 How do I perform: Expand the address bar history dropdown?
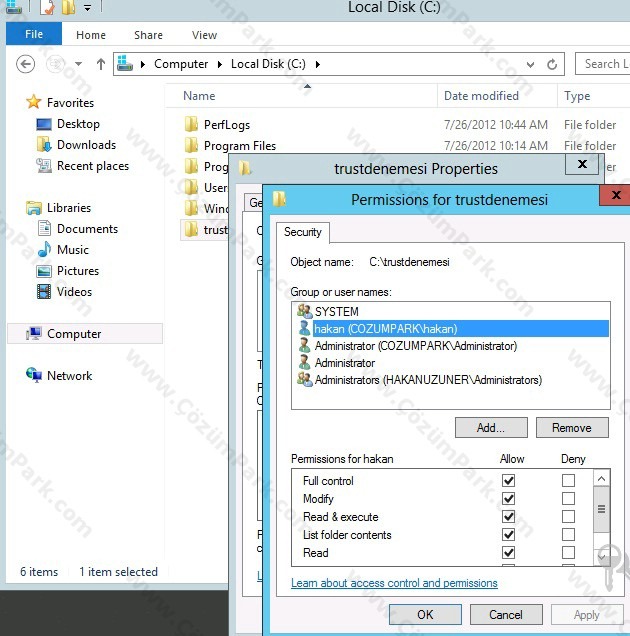pos(530,64)
